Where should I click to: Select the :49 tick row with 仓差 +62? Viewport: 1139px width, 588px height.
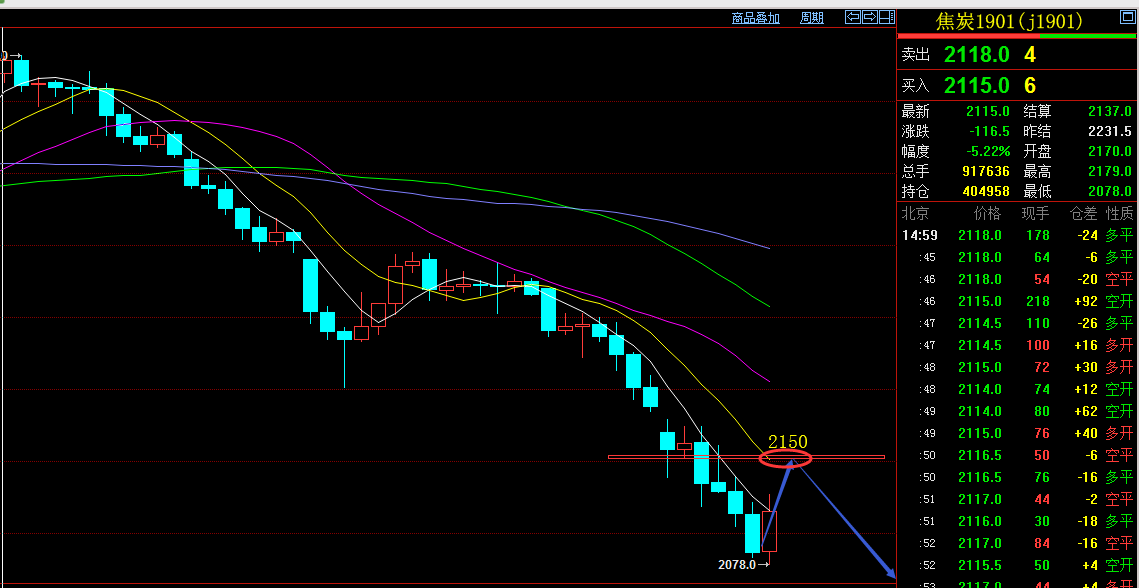(1017, 411)
